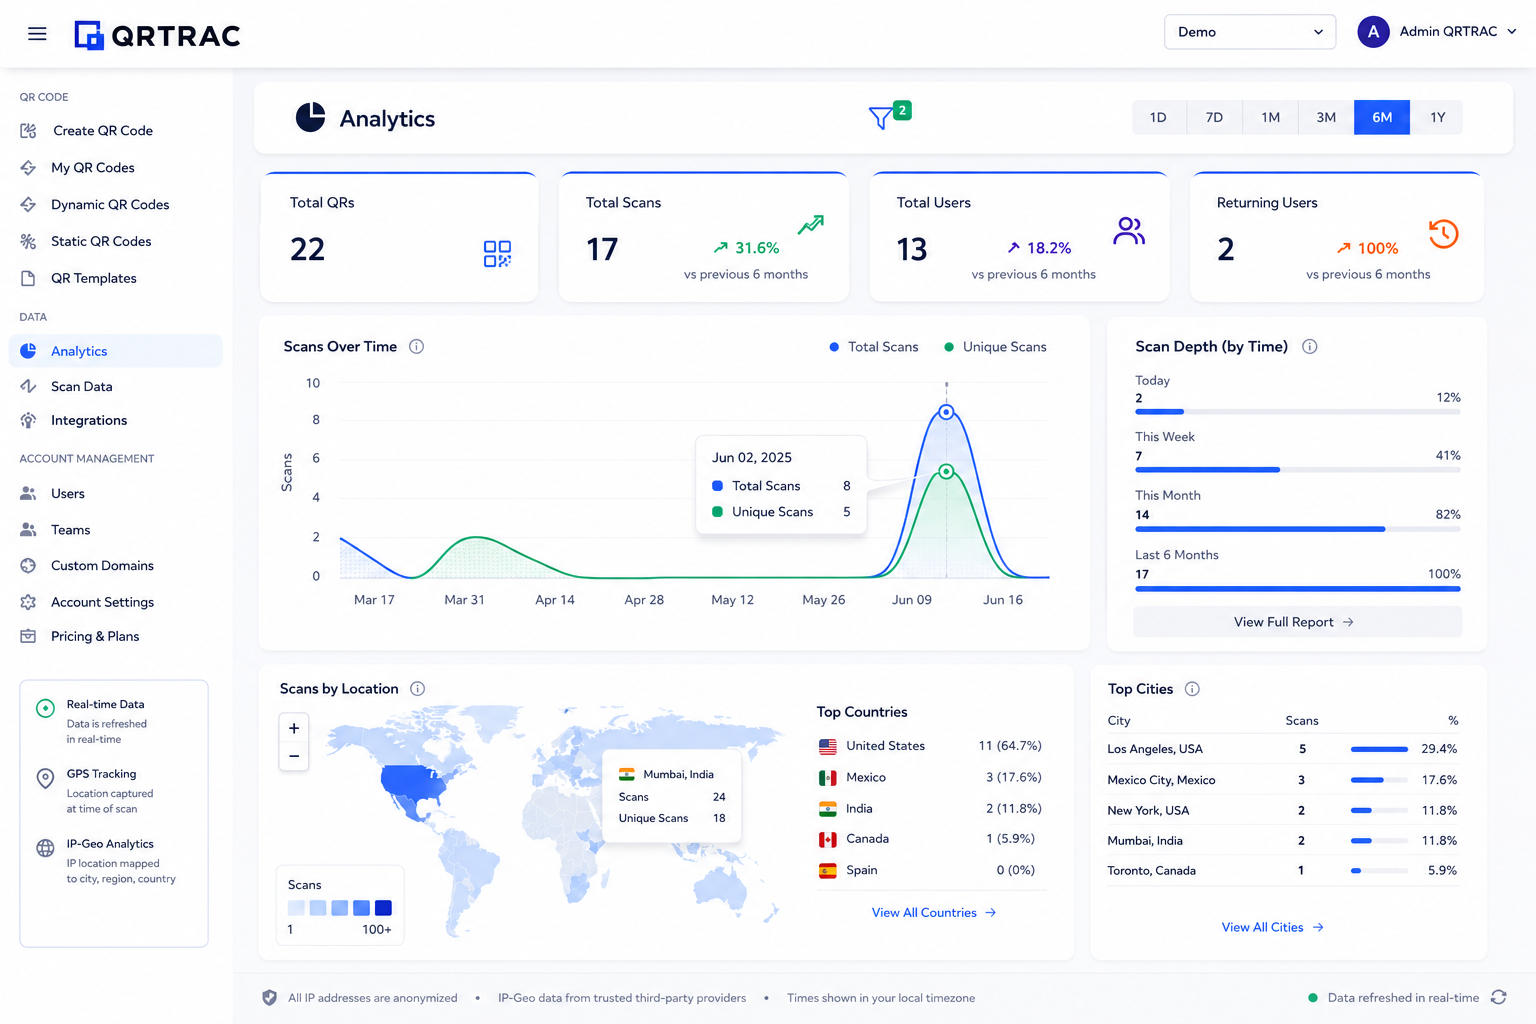Click the darkest blue scans legend swatch
The height and width of the screenshot is (1024, 1536).
coord(383,908)
